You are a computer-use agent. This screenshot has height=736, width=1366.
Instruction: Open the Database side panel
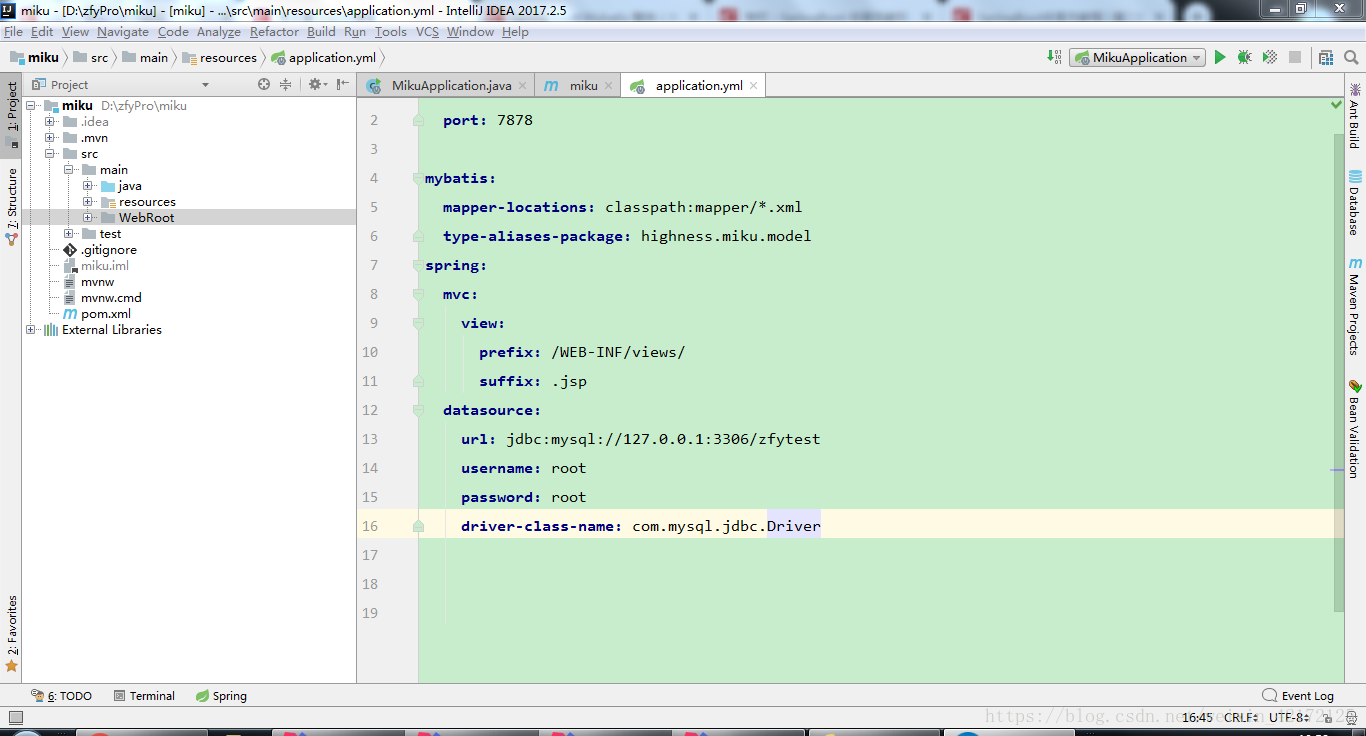point(1355,203)
